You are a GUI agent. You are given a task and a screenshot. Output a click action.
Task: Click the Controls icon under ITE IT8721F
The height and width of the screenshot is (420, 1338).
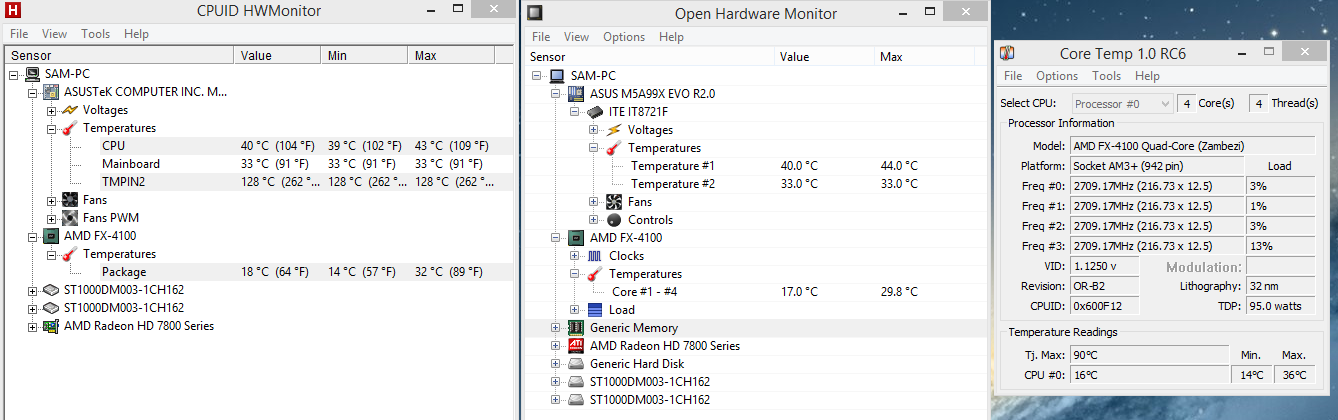click(614, 220)
